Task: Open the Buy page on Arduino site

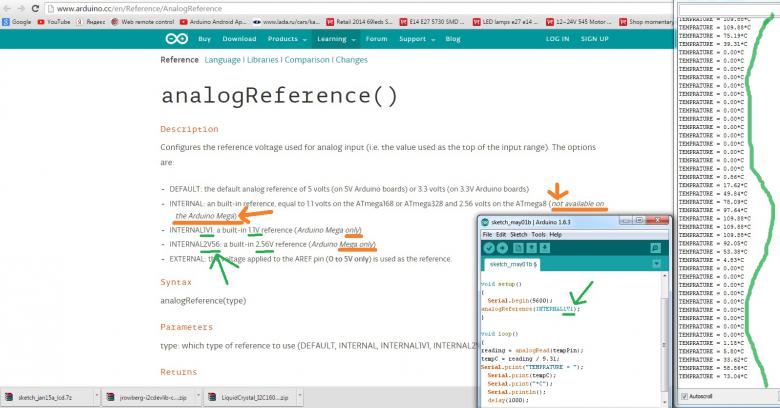Action: click(x=204, y=39)
